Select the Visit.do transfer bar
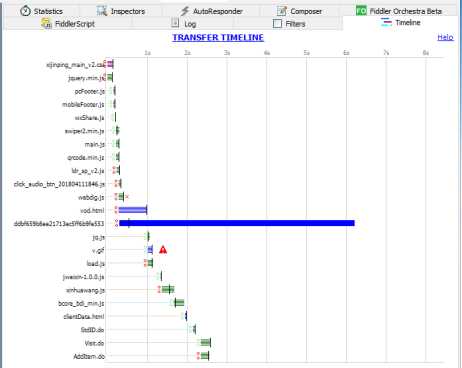462x368 pixels. coord(205,342)
